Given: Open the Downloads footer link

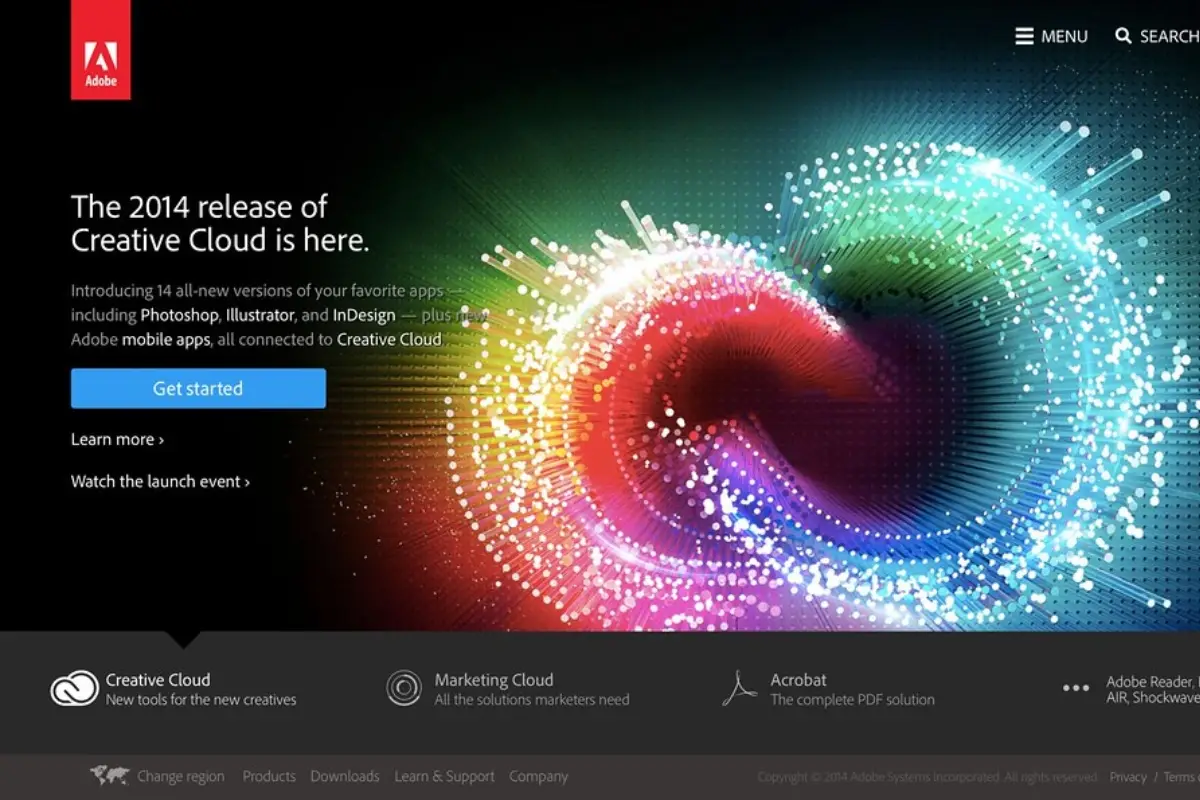Looking at the screenshot, I should [345, 776].
